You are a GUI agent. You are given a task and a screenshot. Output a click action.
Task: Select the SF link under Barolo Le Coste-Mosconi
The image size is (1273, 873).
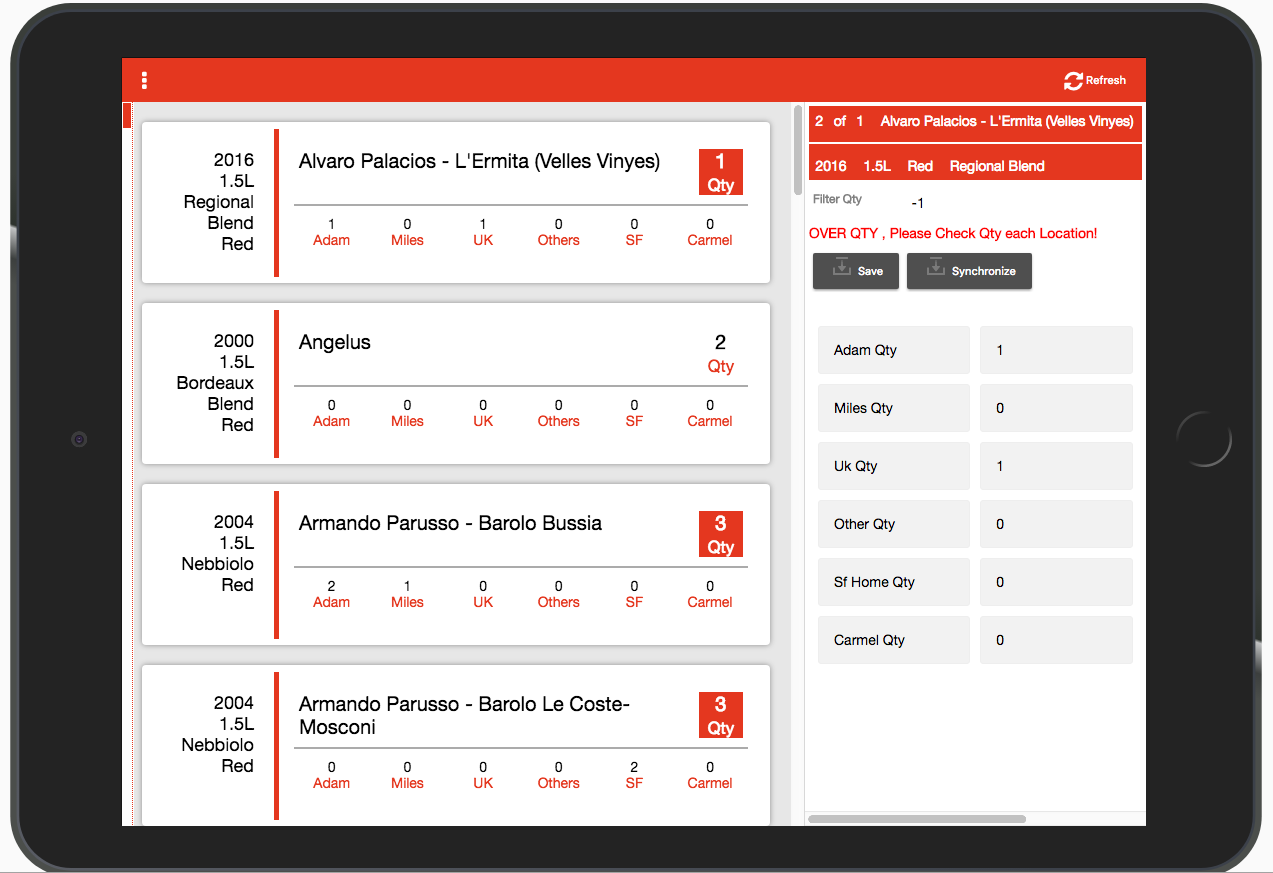[633, 783]
